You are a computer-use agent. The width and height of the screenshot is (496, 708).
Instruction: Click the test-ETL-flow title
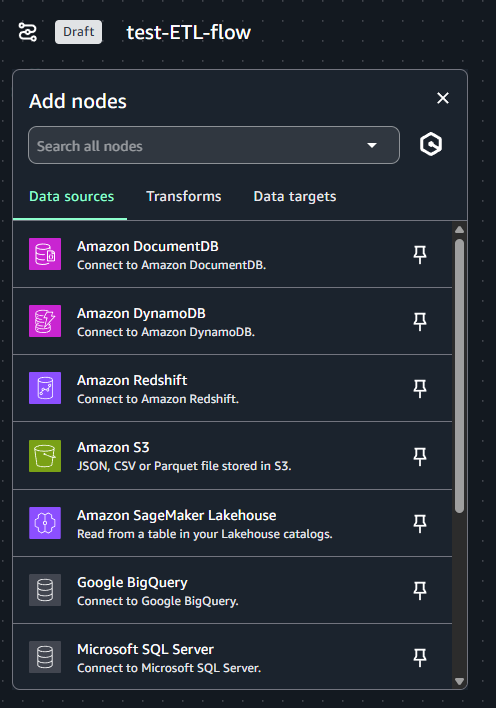[x=188, y=33]
